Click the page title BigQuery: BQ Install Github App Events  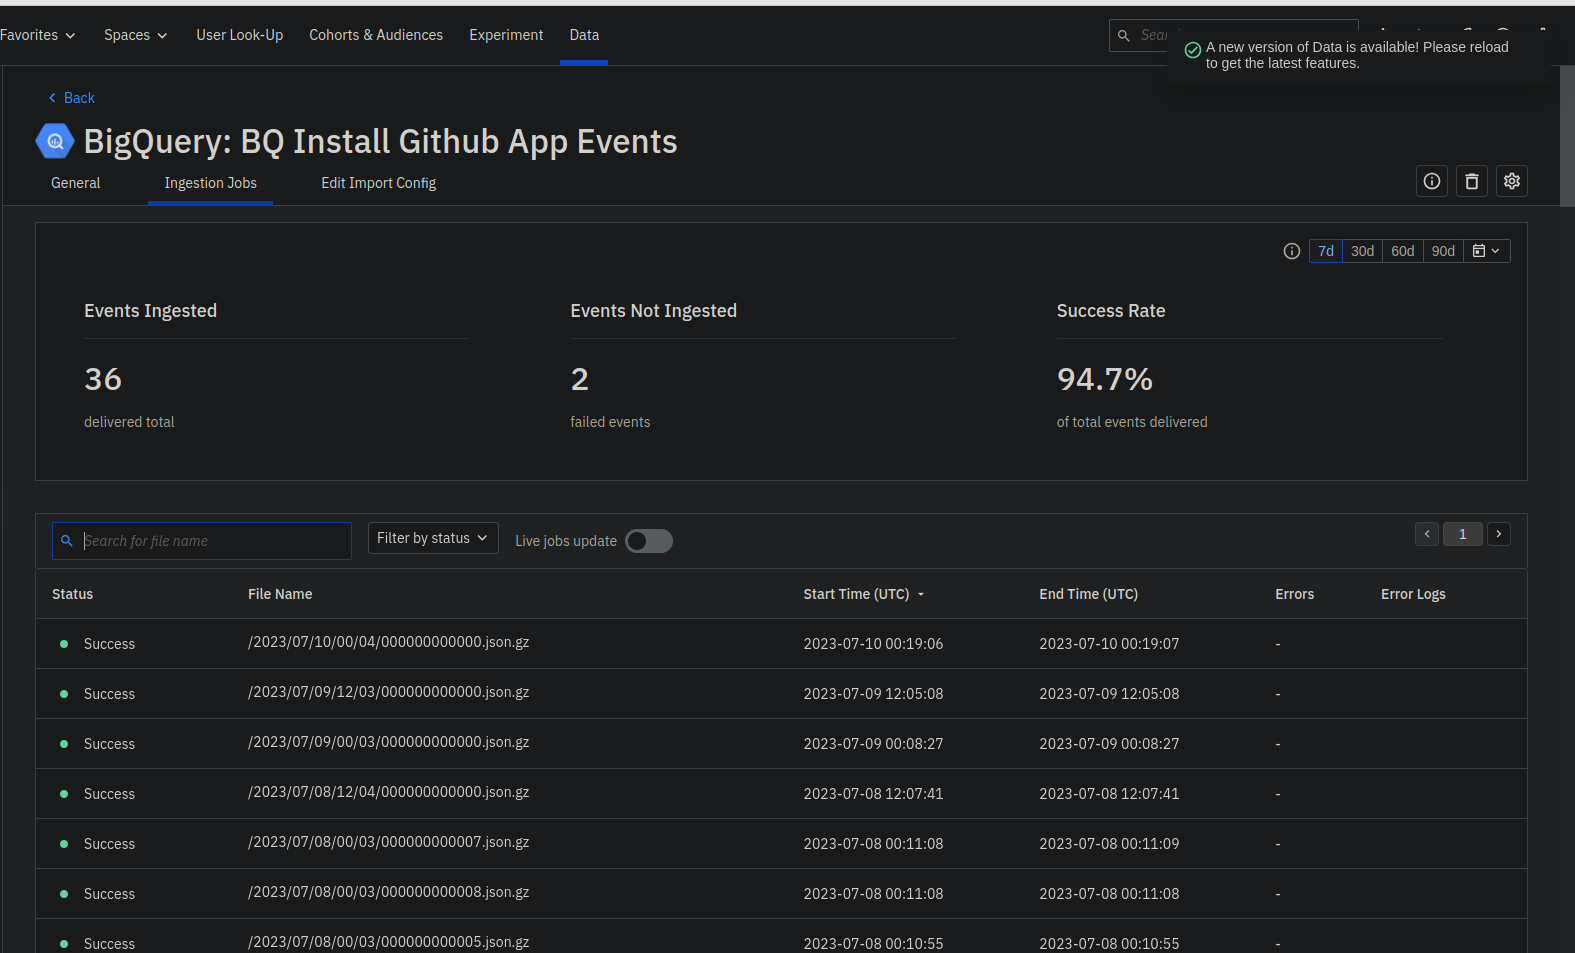tap(380, 142)
